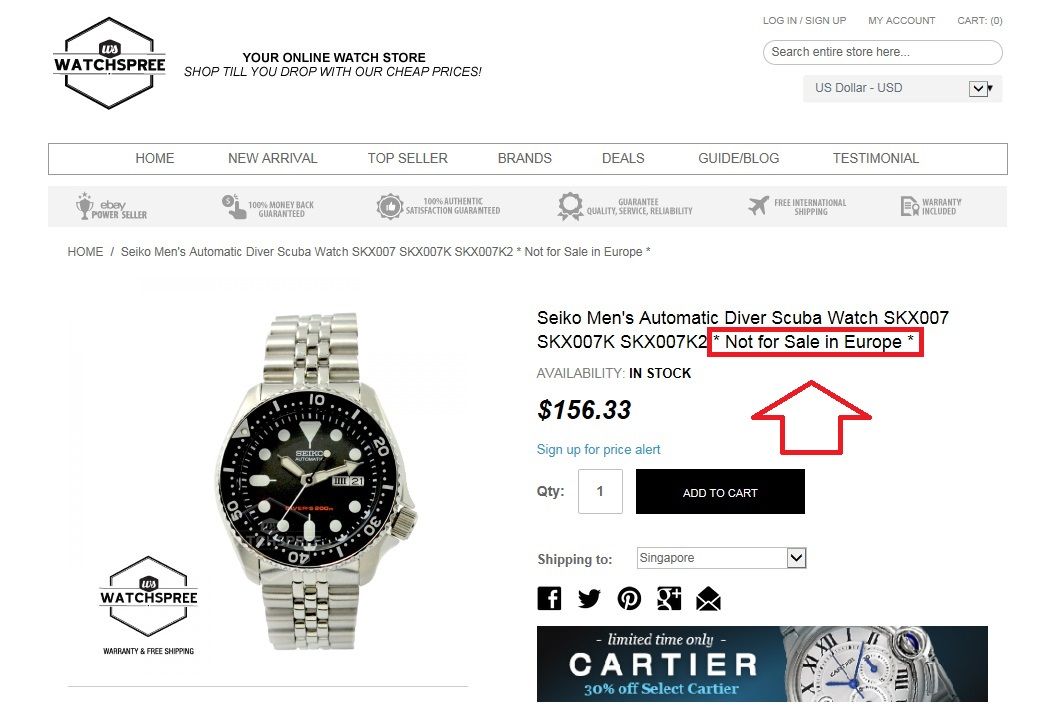Open the TOP SELLER navigation item
This screenshot has height=705, width=1046.
click(408, 158)
